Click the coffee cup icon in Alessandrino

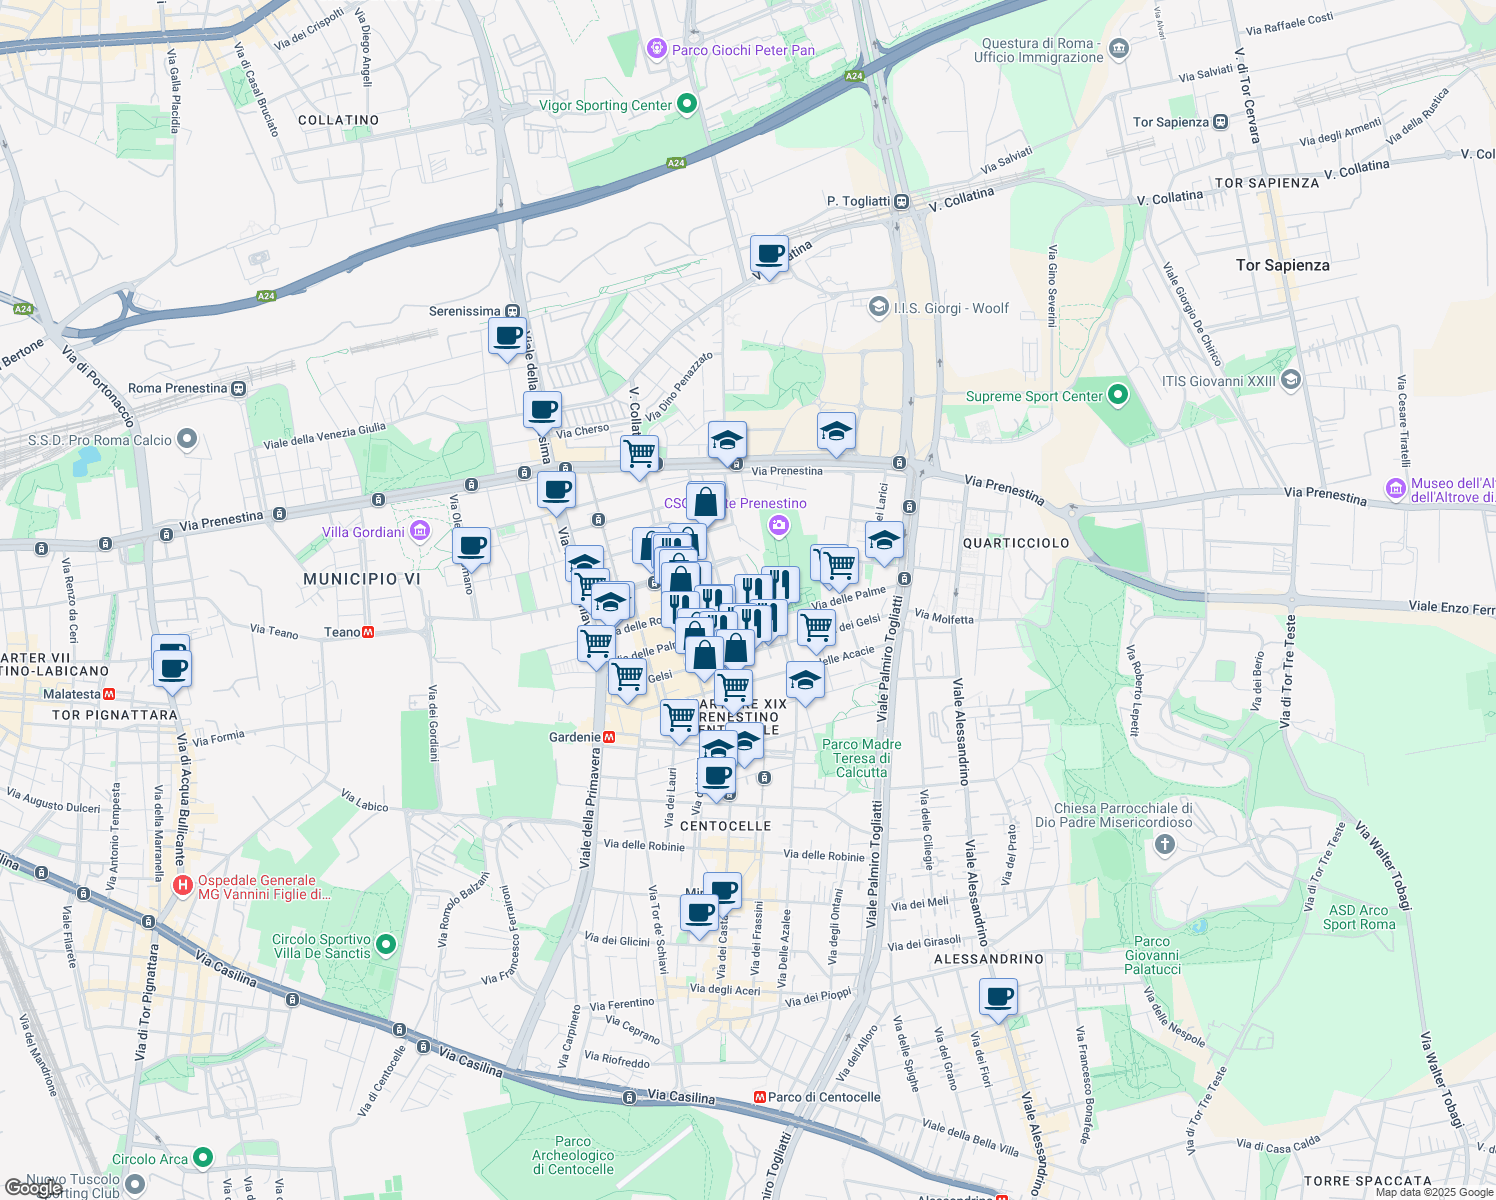[998, 996]
